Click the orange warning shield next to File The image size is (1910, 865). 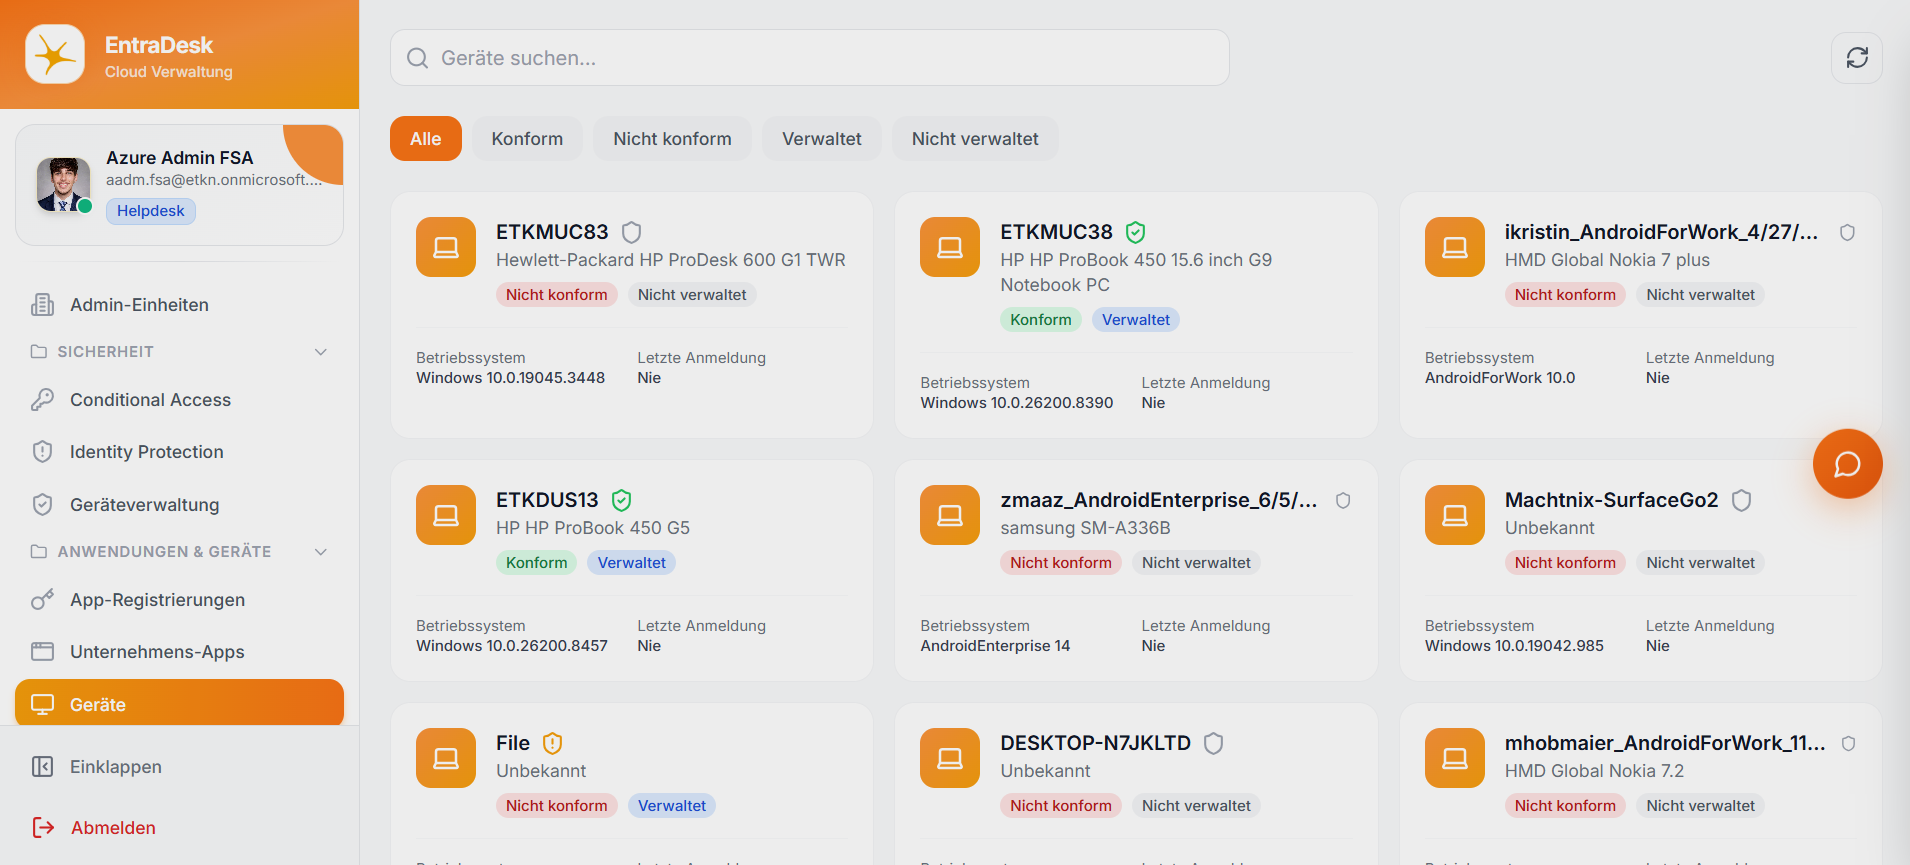pyautogui.click(x=552, y=743)
